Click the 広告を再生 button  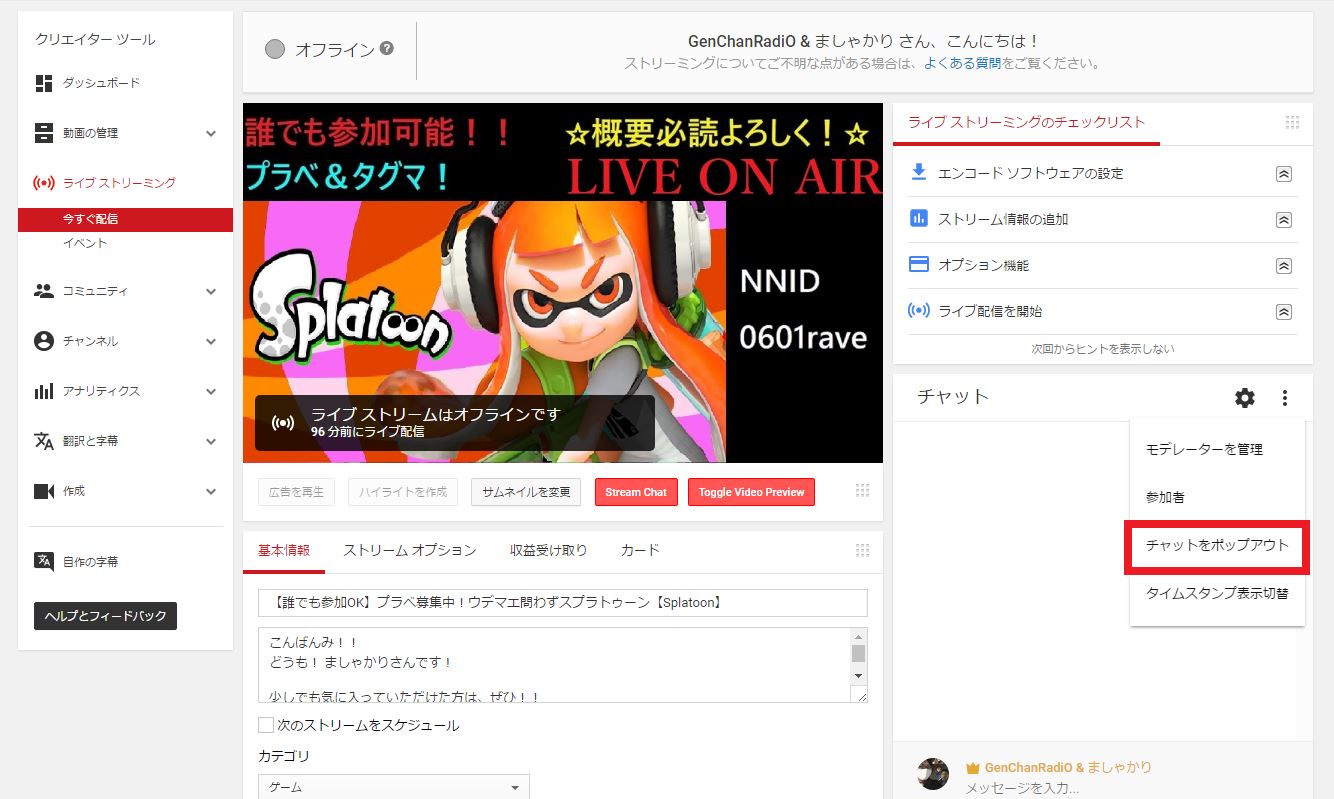[x=298, y=492]
